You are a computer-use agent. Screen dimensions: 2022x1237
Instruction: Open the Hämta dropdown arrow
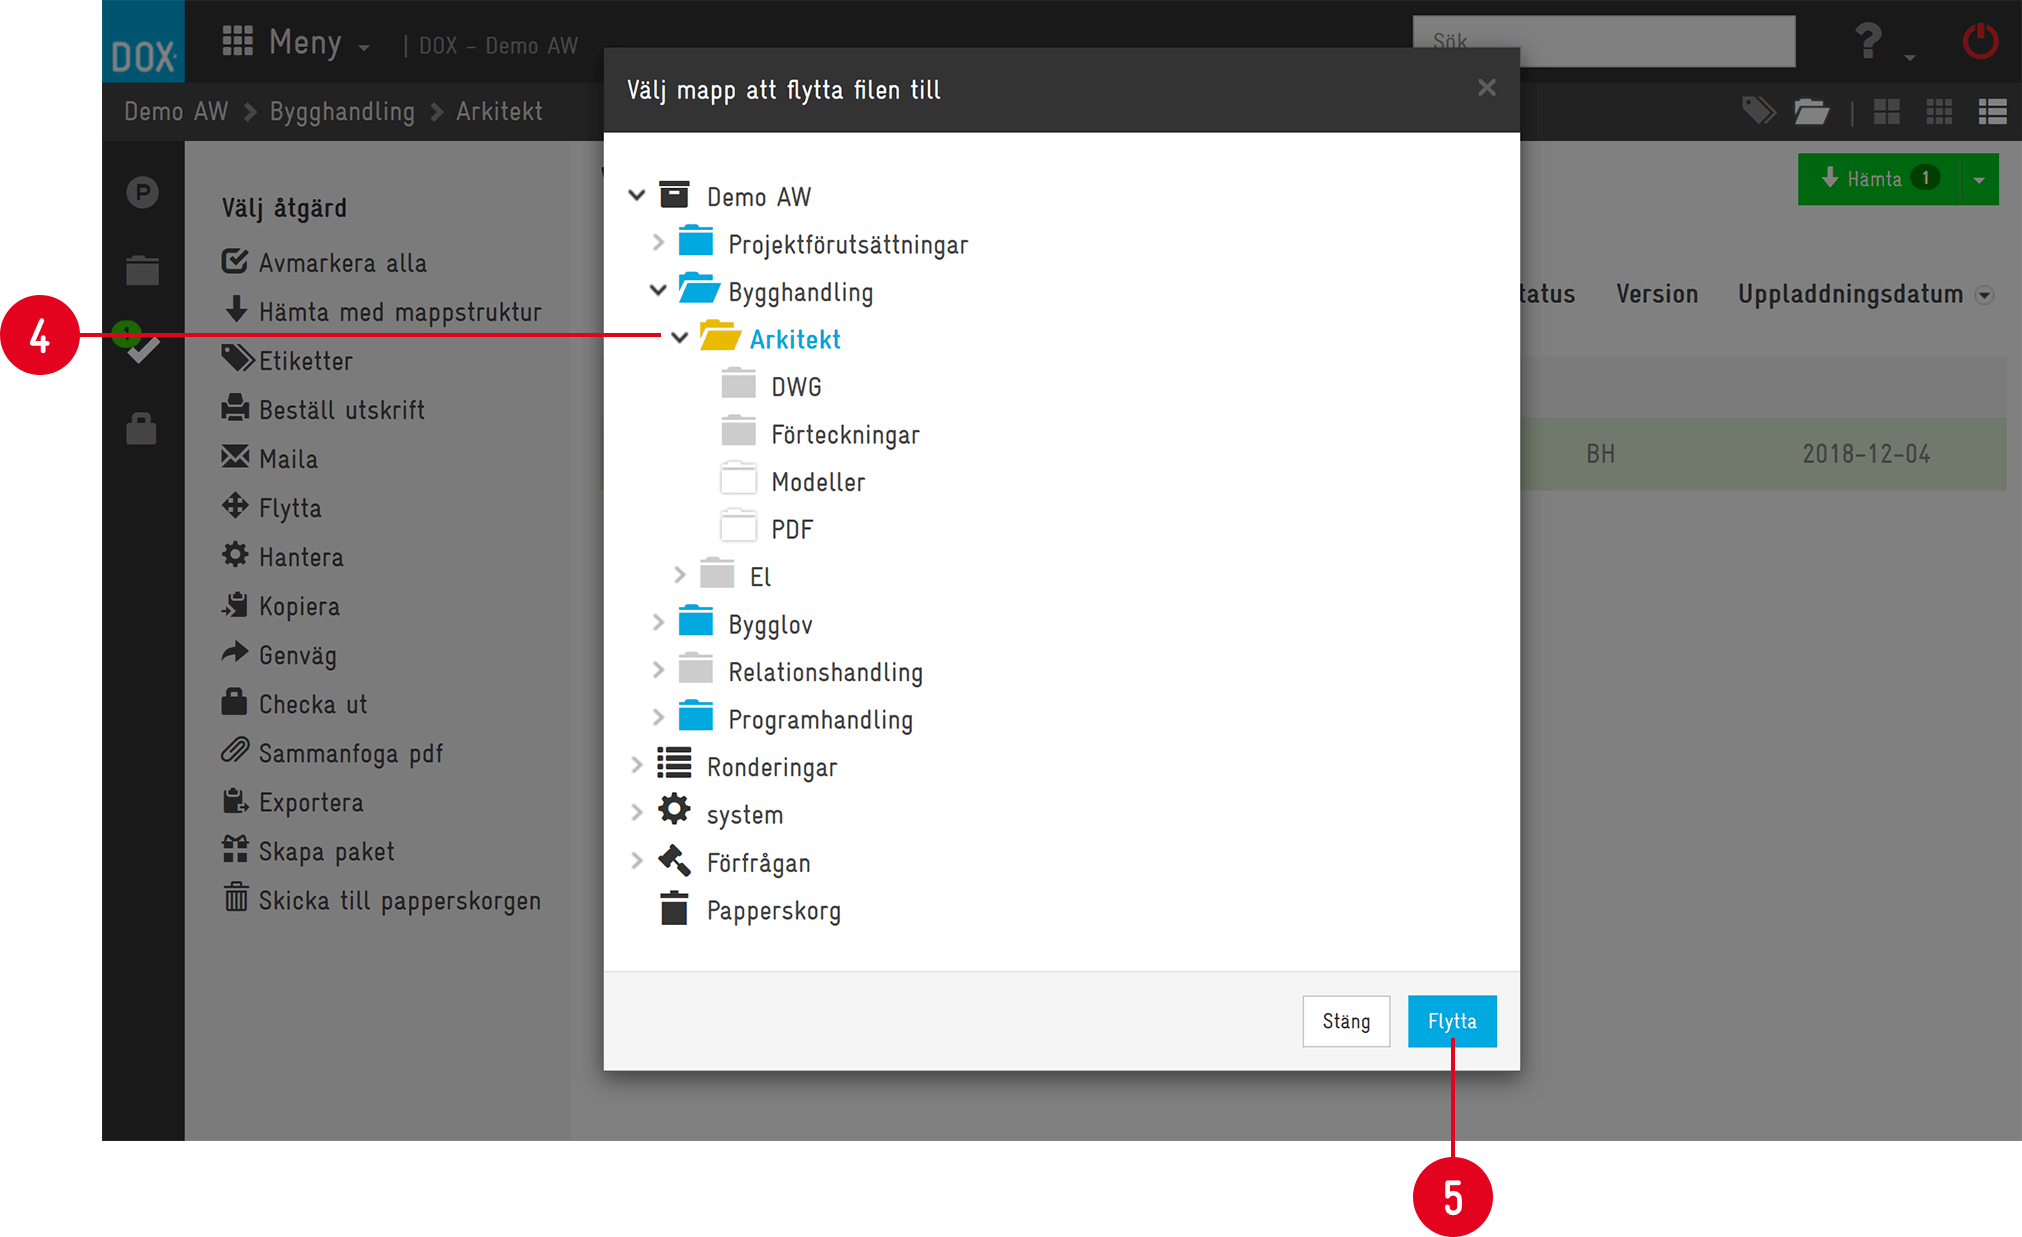1979,179
